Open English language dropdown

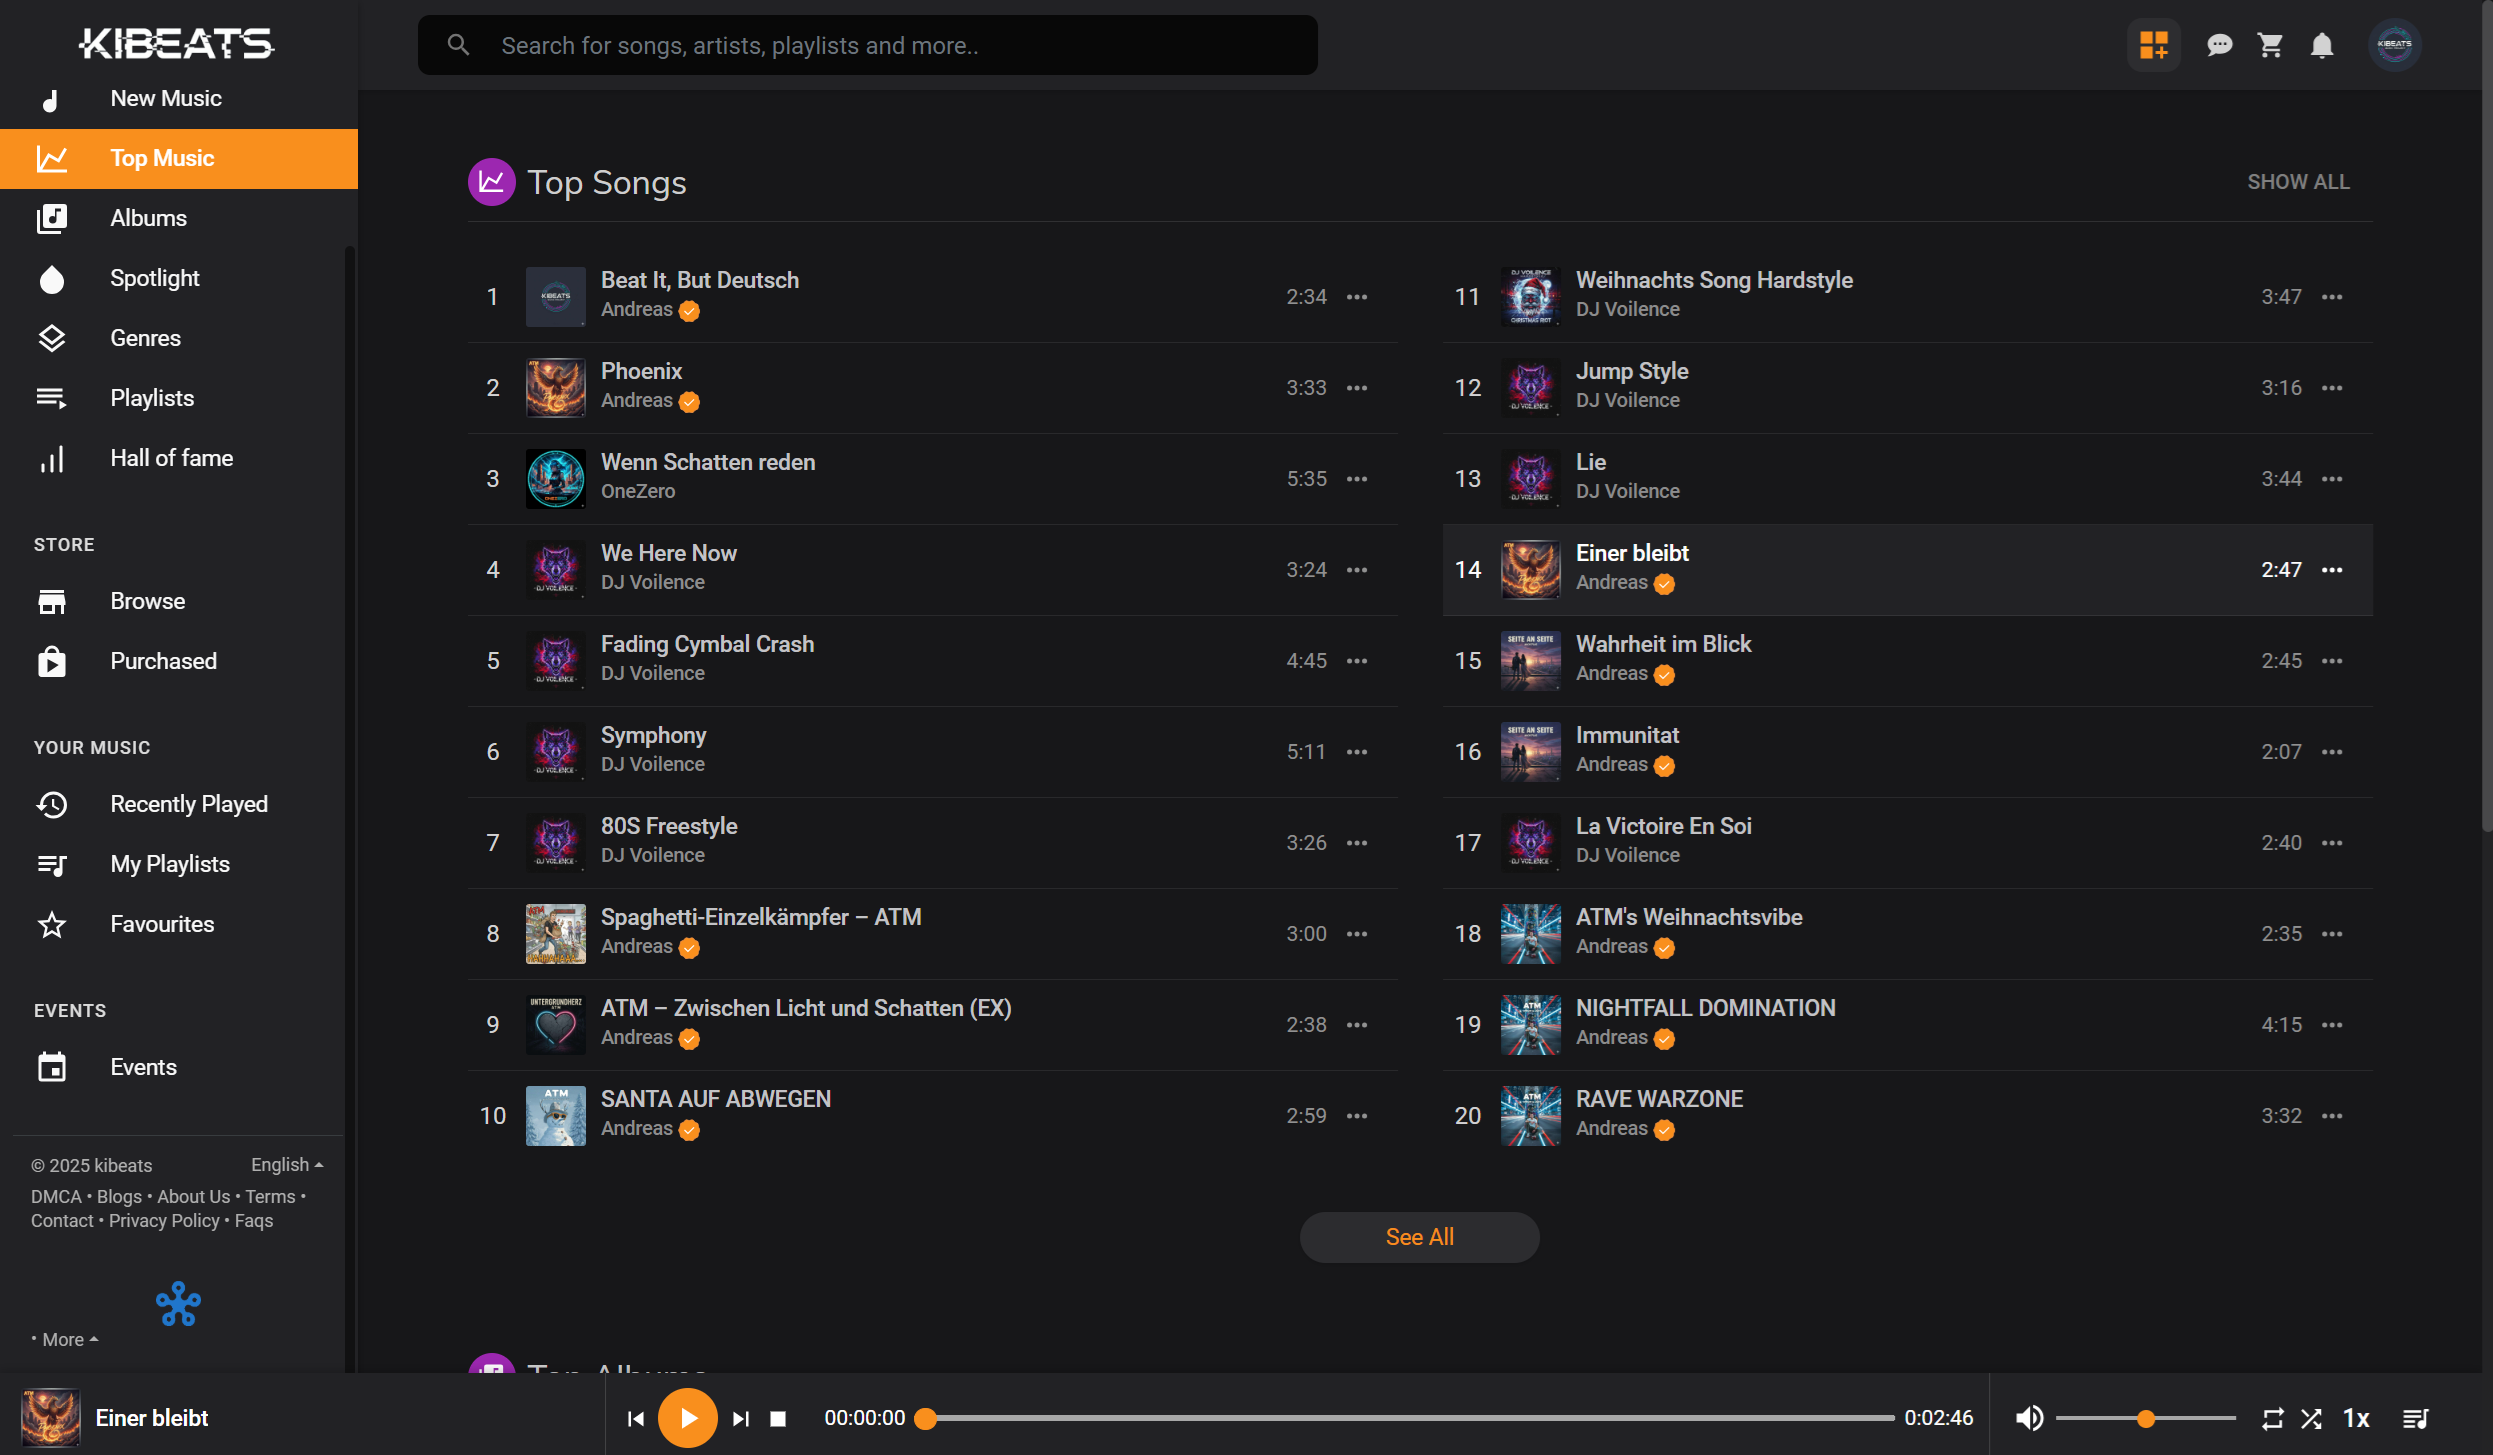(286, 1165)
